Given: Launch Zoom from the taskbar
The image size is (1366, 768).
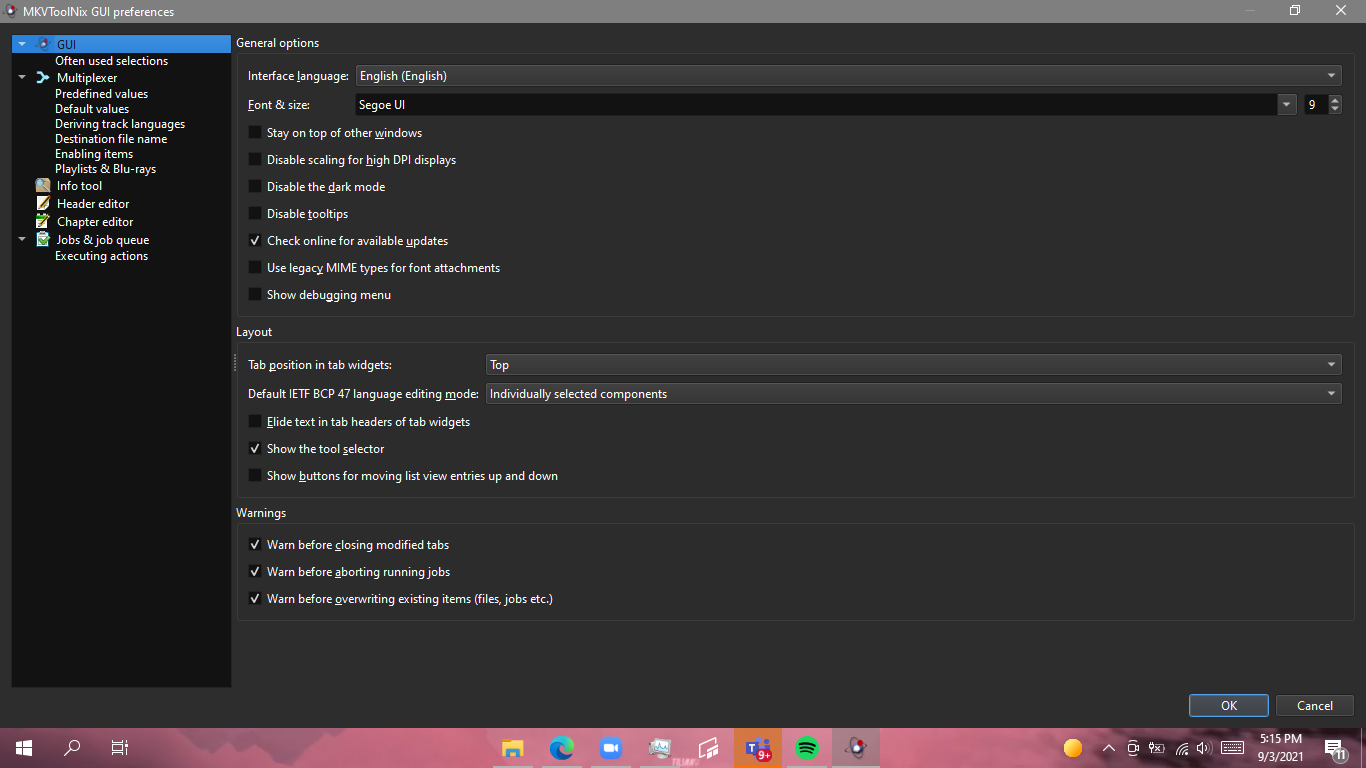Looking at the screenshot, I should point(611,747).
